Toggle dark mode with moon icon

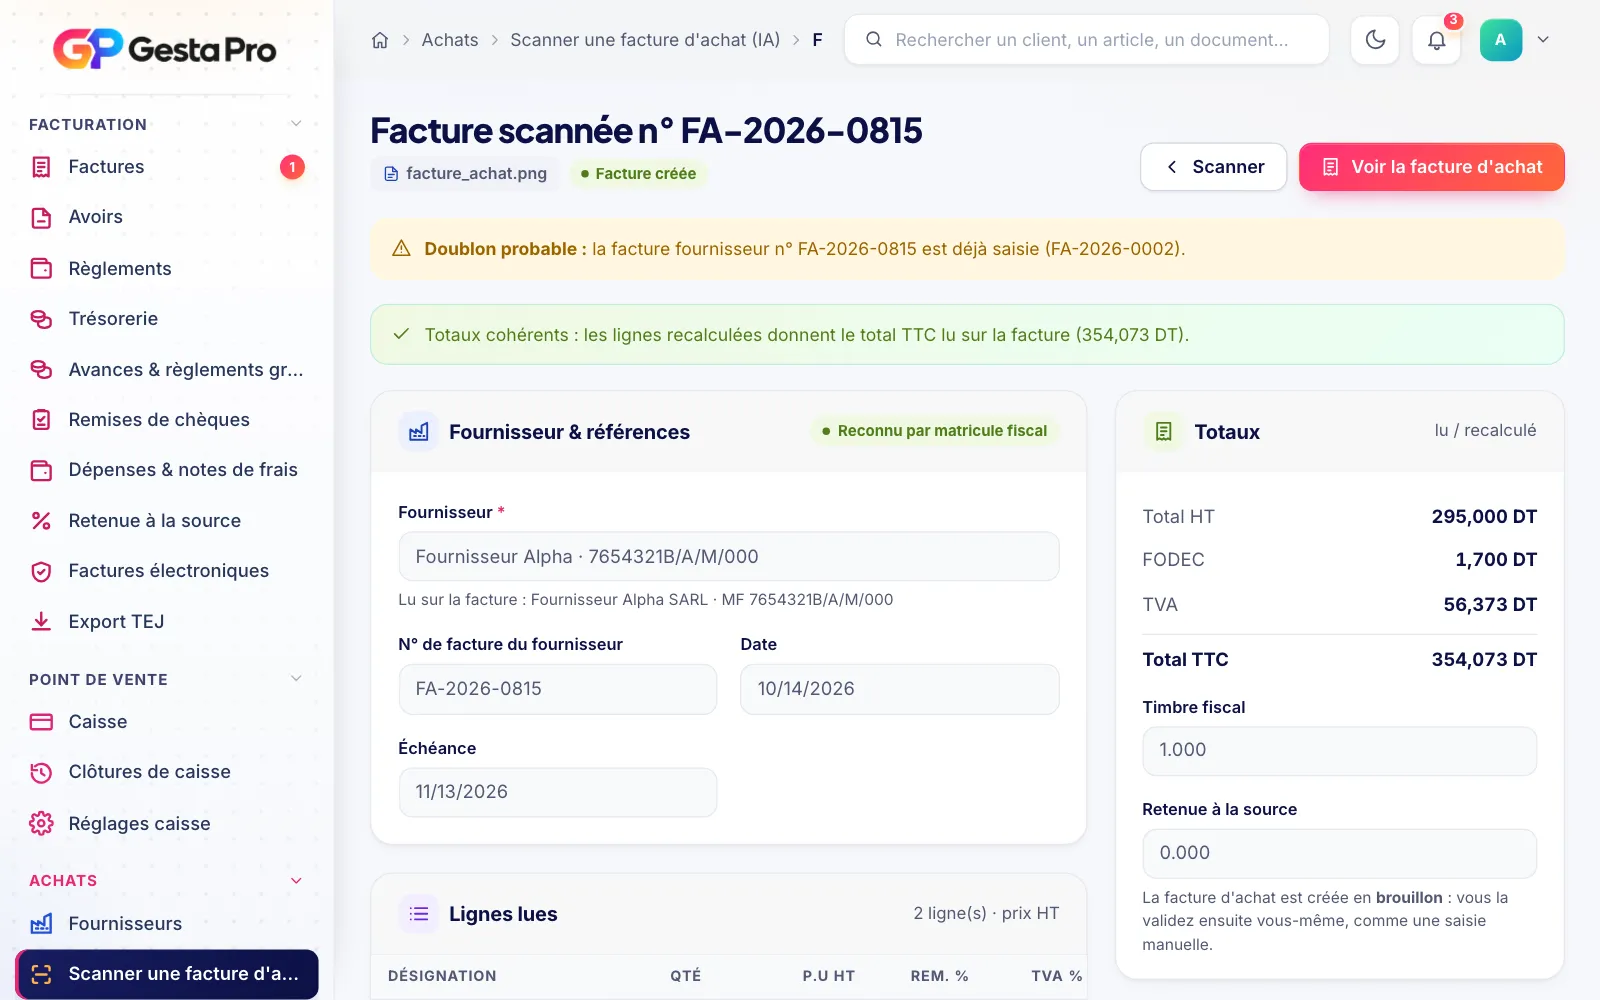coord(1375,40)
